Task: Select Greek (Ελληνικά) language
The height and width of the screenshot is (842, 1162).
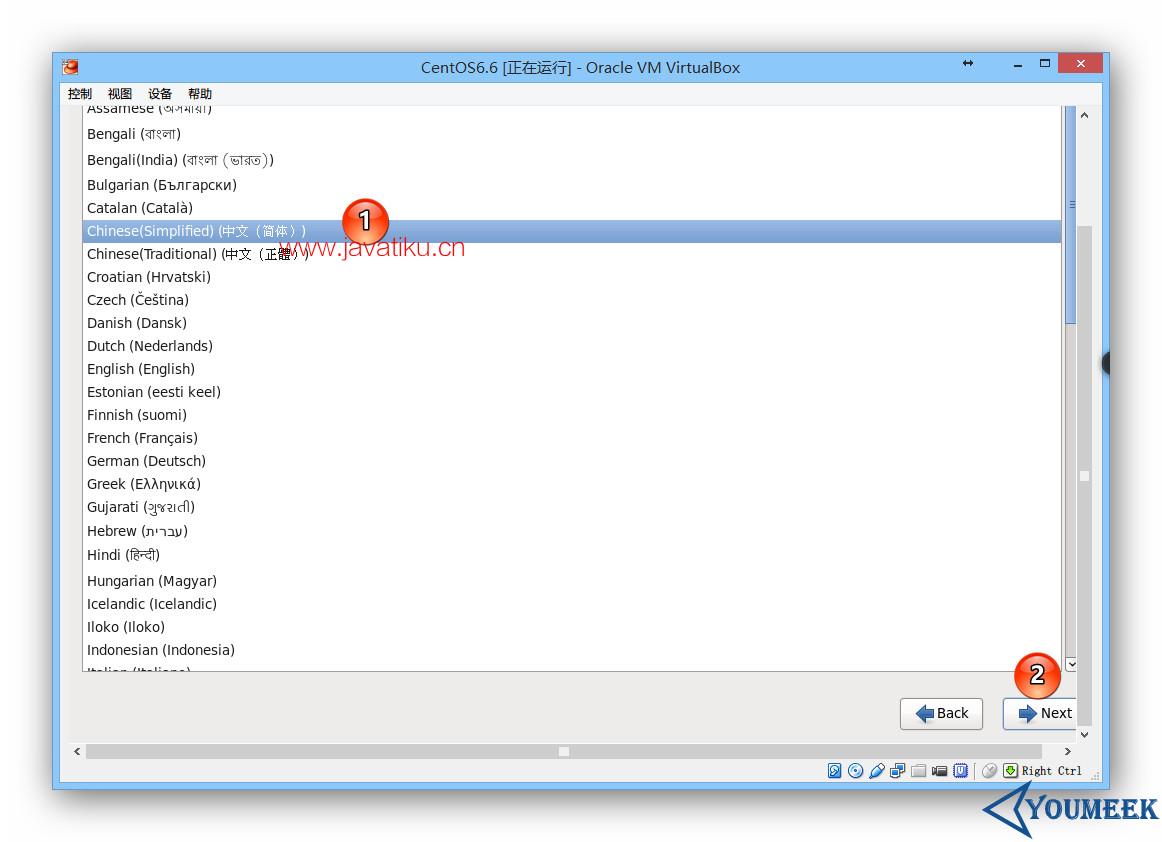Action: pyautogui.click(x=571, y=484)
